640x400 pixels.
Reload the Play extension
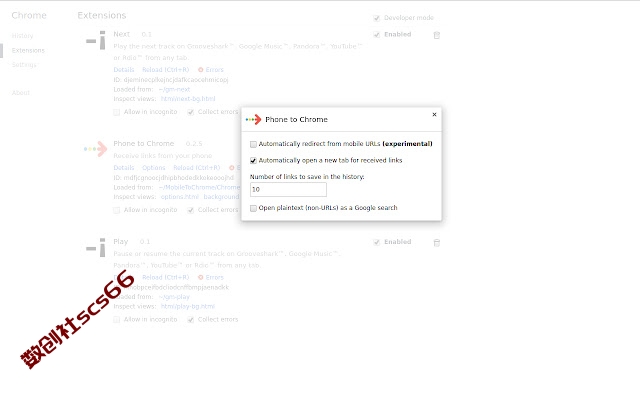tap(166, 278)
